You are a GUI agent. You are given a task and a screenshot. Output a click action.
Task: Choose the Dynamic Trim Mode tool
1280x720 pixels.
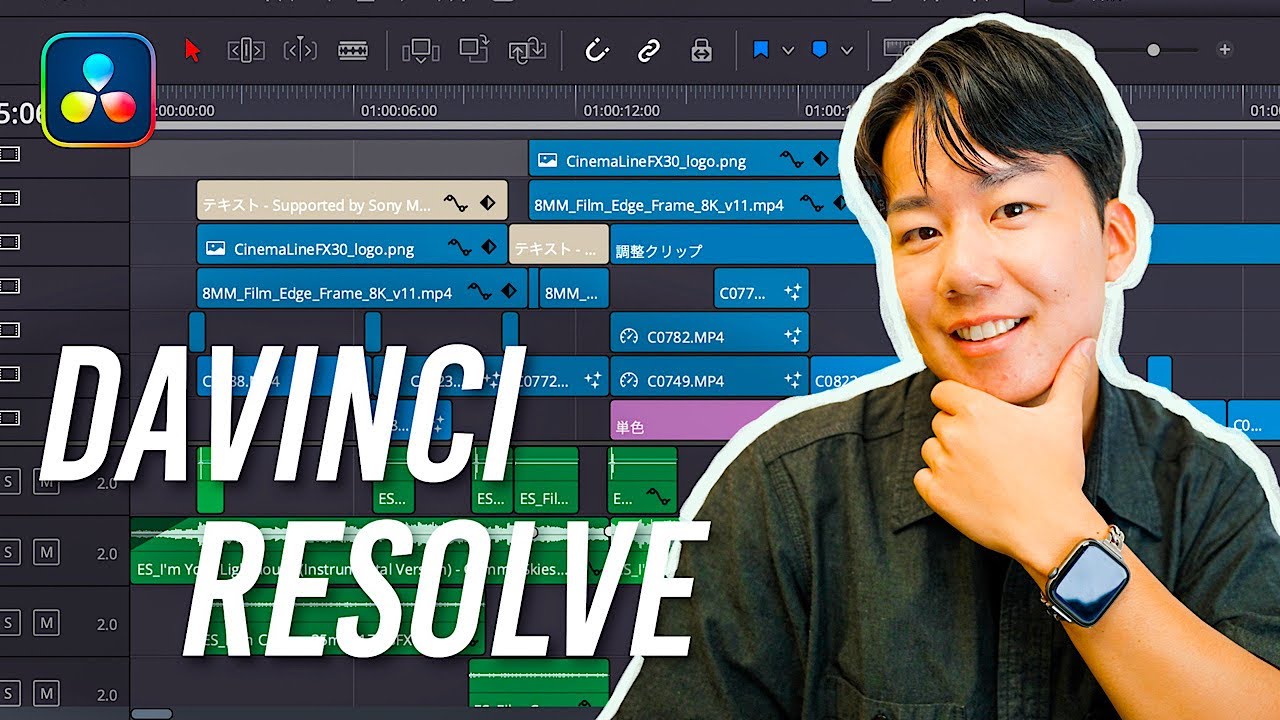coord(300,50)
